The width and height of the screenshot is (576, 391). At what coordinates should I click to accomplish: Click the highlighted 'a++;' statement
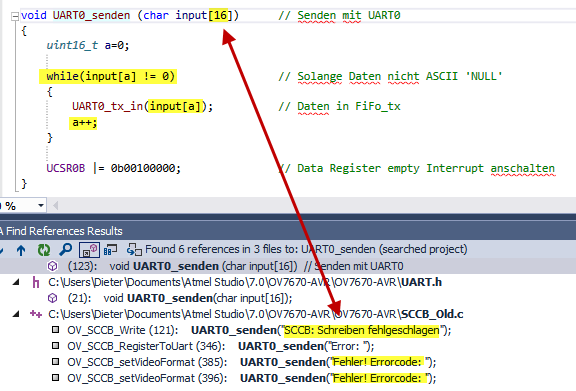tap(83, 122)
